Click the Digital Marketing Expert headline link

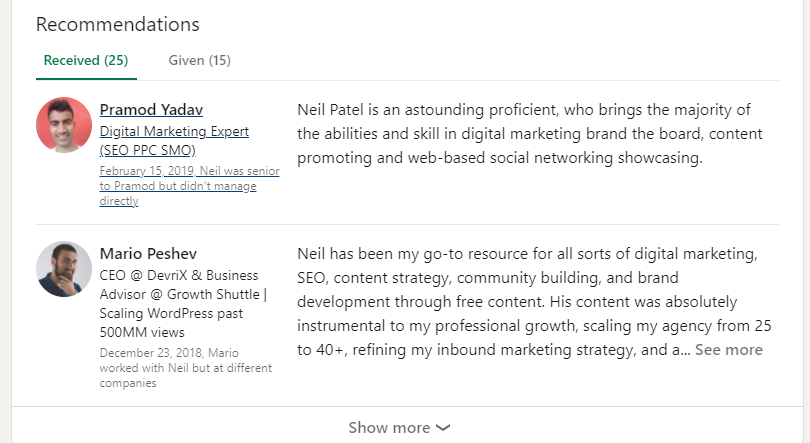click(x=174, y=131)
